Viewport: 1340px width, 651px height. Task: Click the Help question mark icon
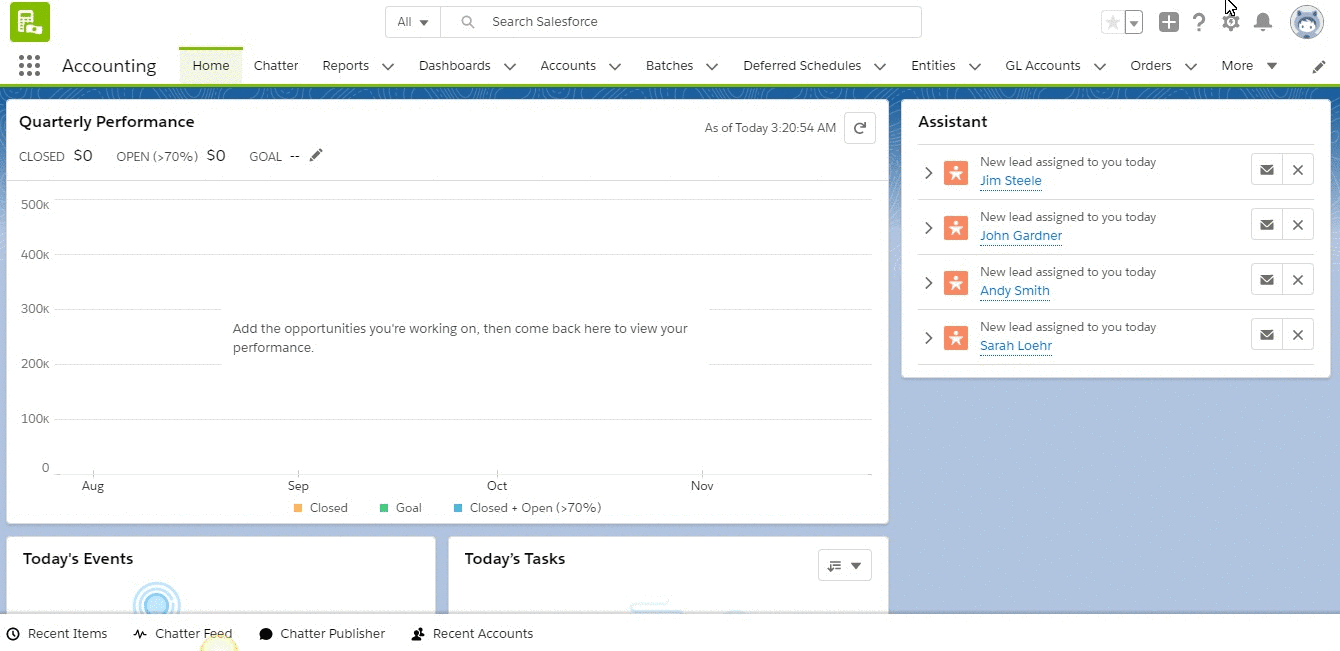(x=1199, y=22)
